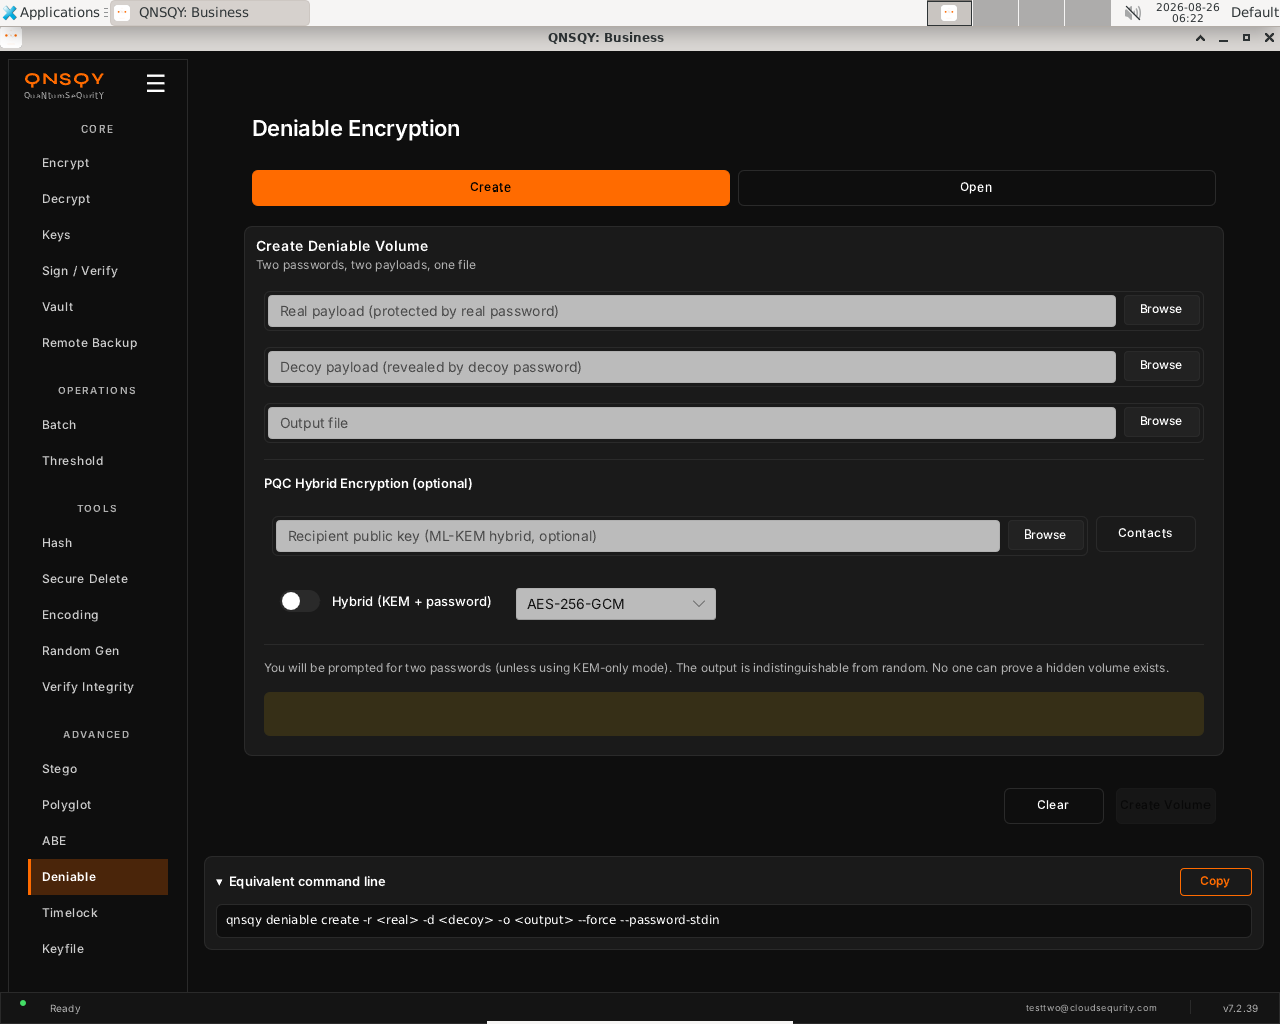Click the Default label in the top panel

pyautogui.click(x=1254, y=13)
